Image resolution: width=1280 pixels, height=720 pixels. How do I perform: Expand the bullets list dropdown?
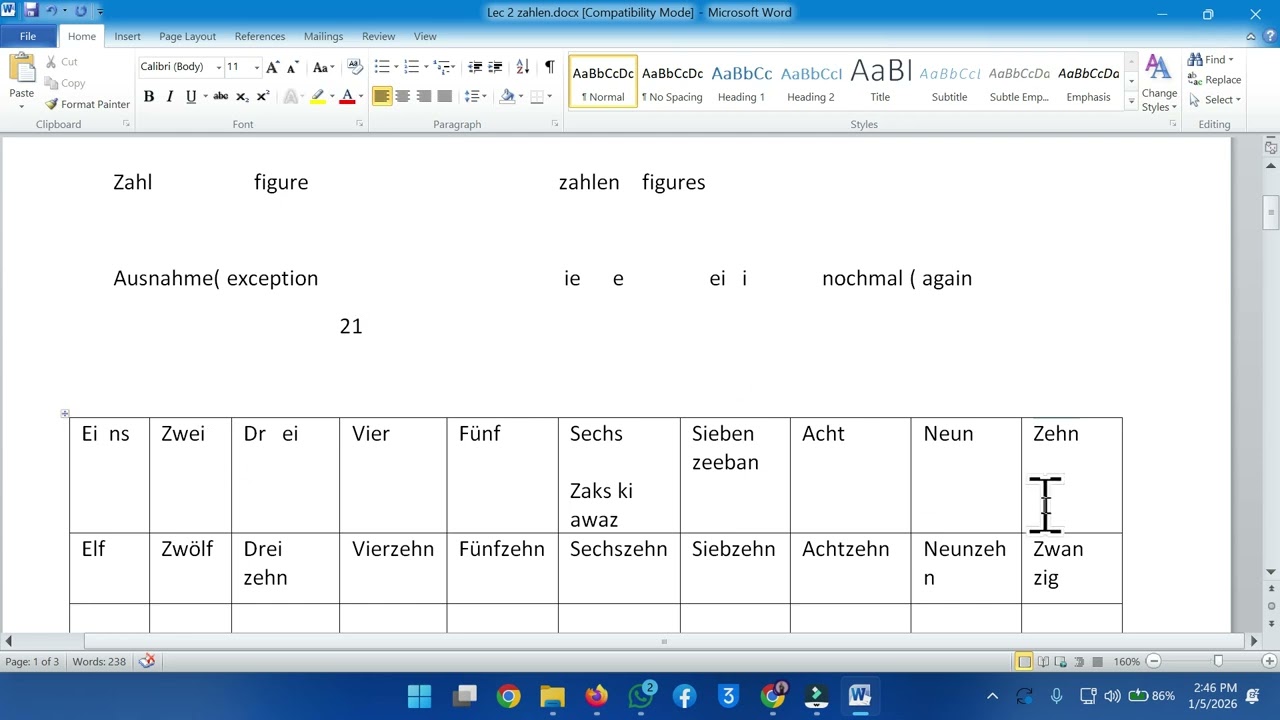point(396,67)
